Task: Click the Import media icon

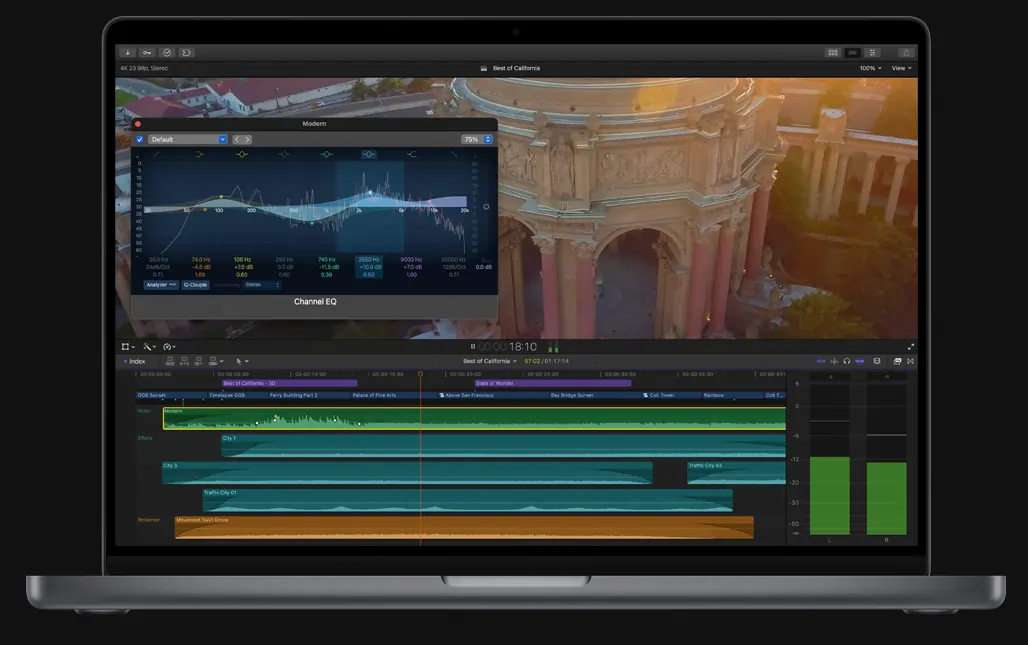Action: (x=125, y=51)
